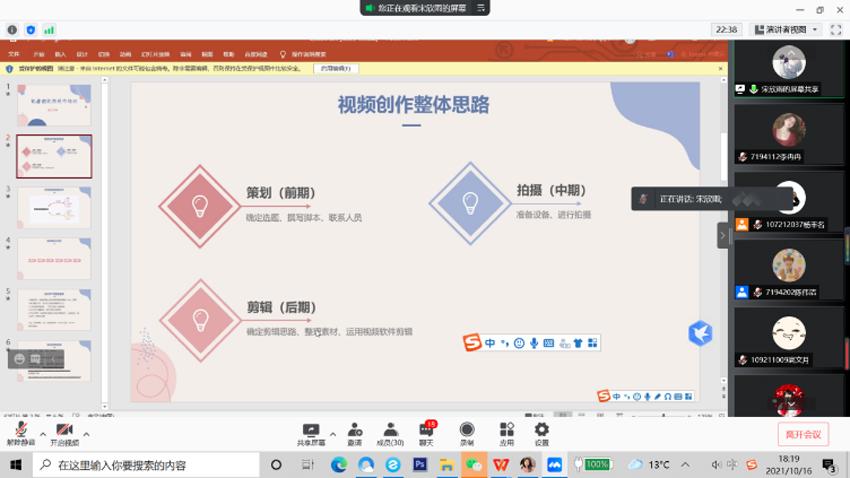Open Photoshop from the Windows taskbar
The height and width of the screenshot is (478, 850).
[x=420, y=465]
